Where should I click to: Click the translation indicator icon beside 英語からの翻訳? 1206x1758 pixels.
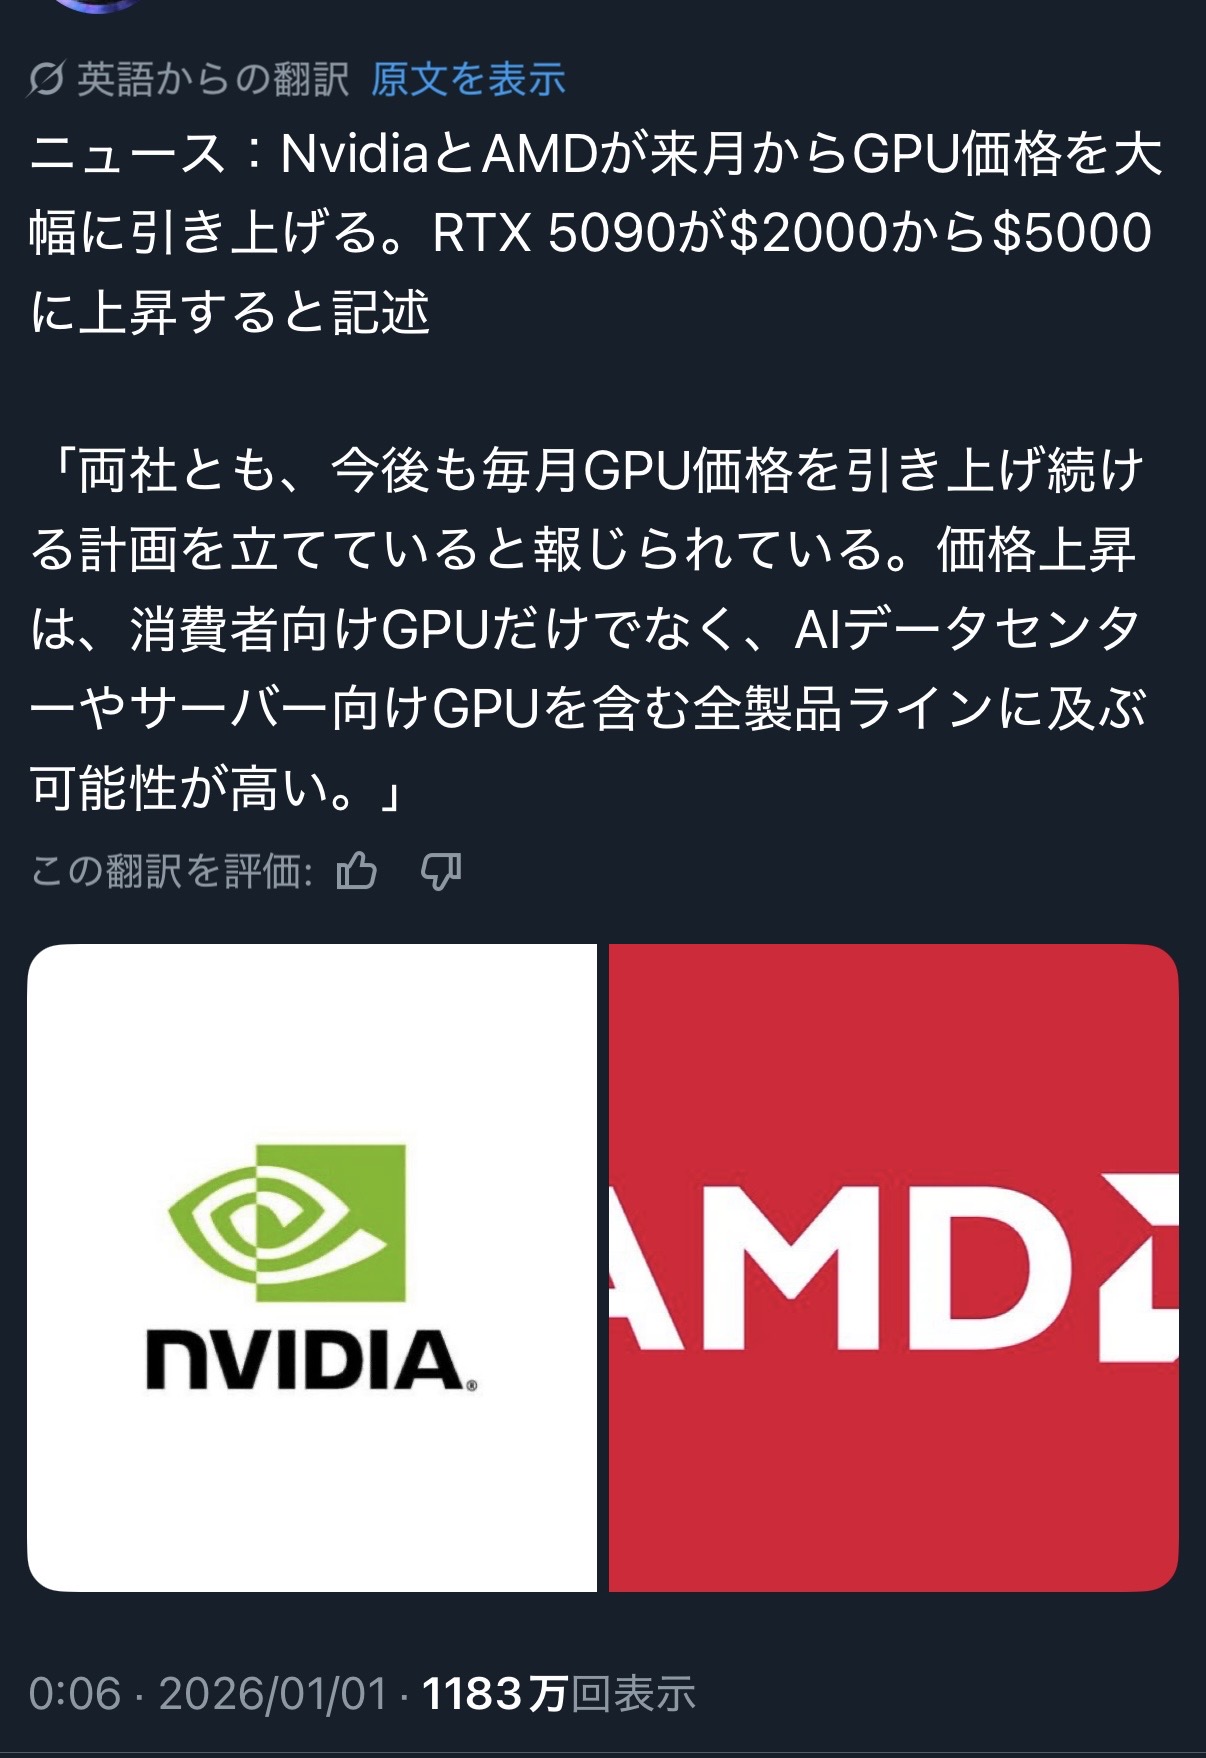(x=46, y=79)
